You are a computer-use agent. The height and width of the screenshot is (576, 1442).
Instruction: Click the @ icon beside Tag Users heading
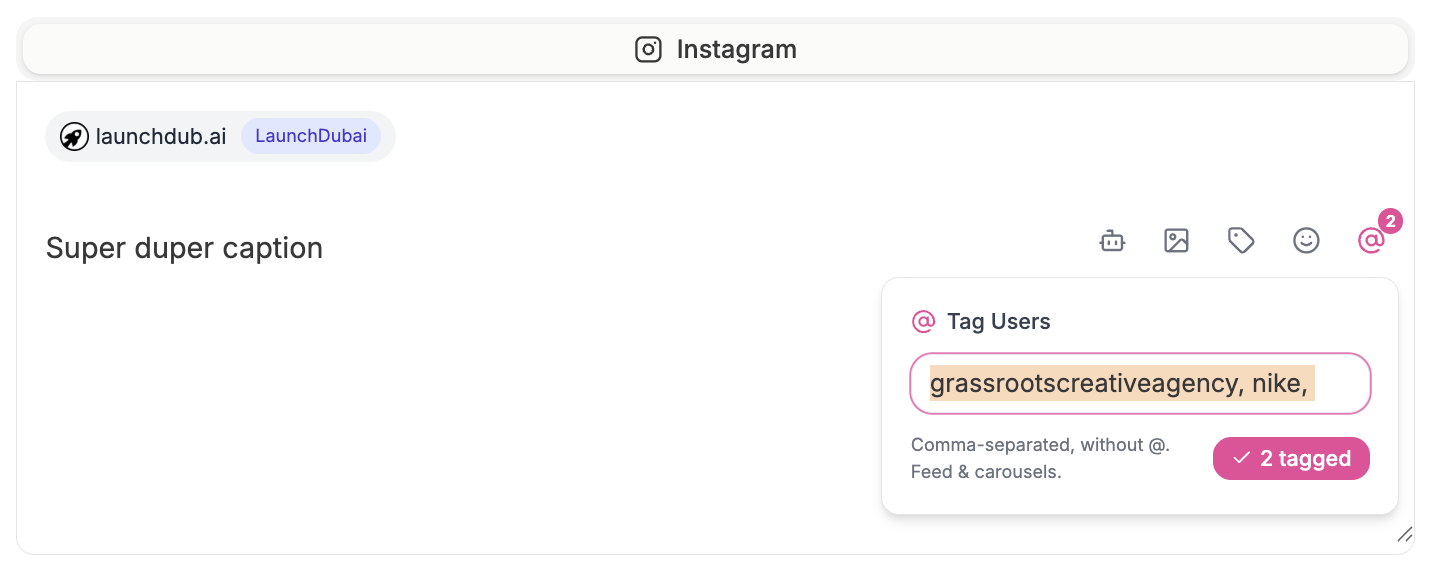(923, 321)
